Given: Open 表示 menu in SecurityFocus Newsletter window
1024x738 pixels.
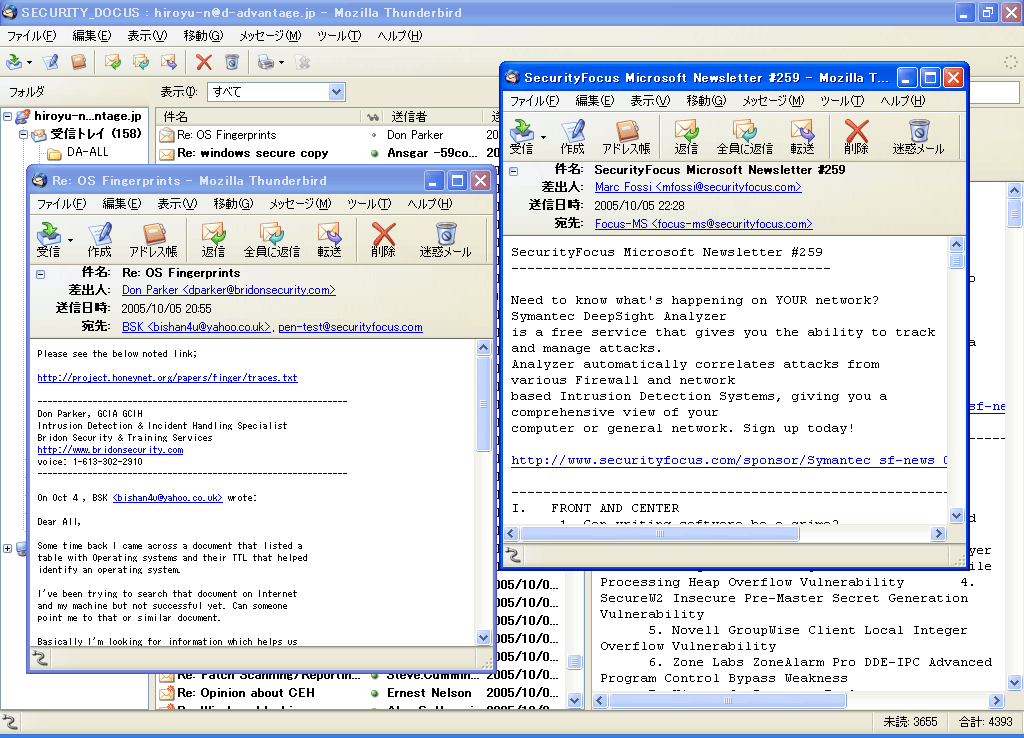Looking at the screenshot, I should (x=650, y=101).
